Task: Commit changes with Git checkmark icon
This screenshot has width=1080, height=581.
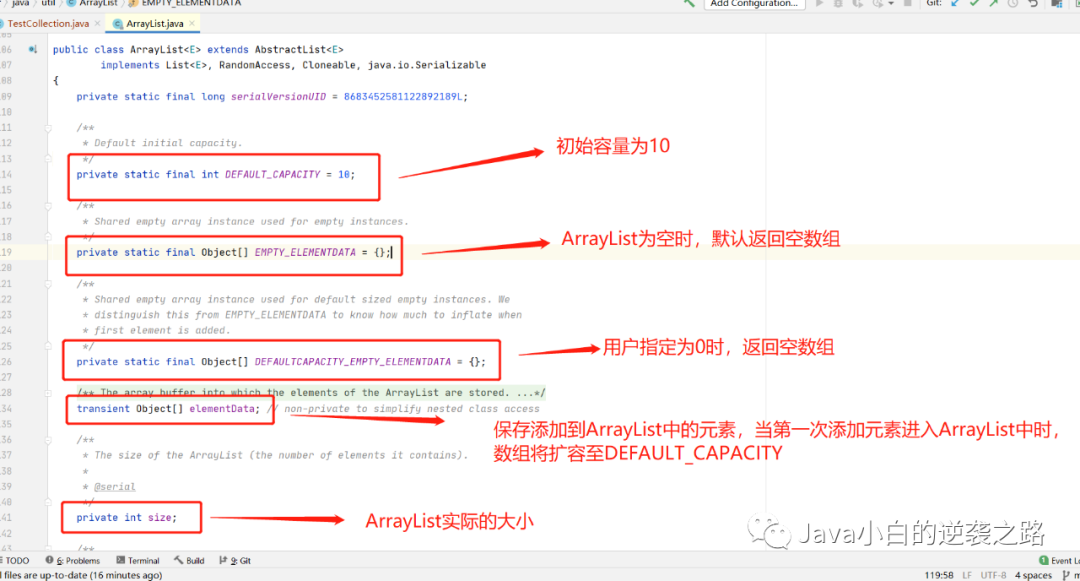Action: point(974,3)
